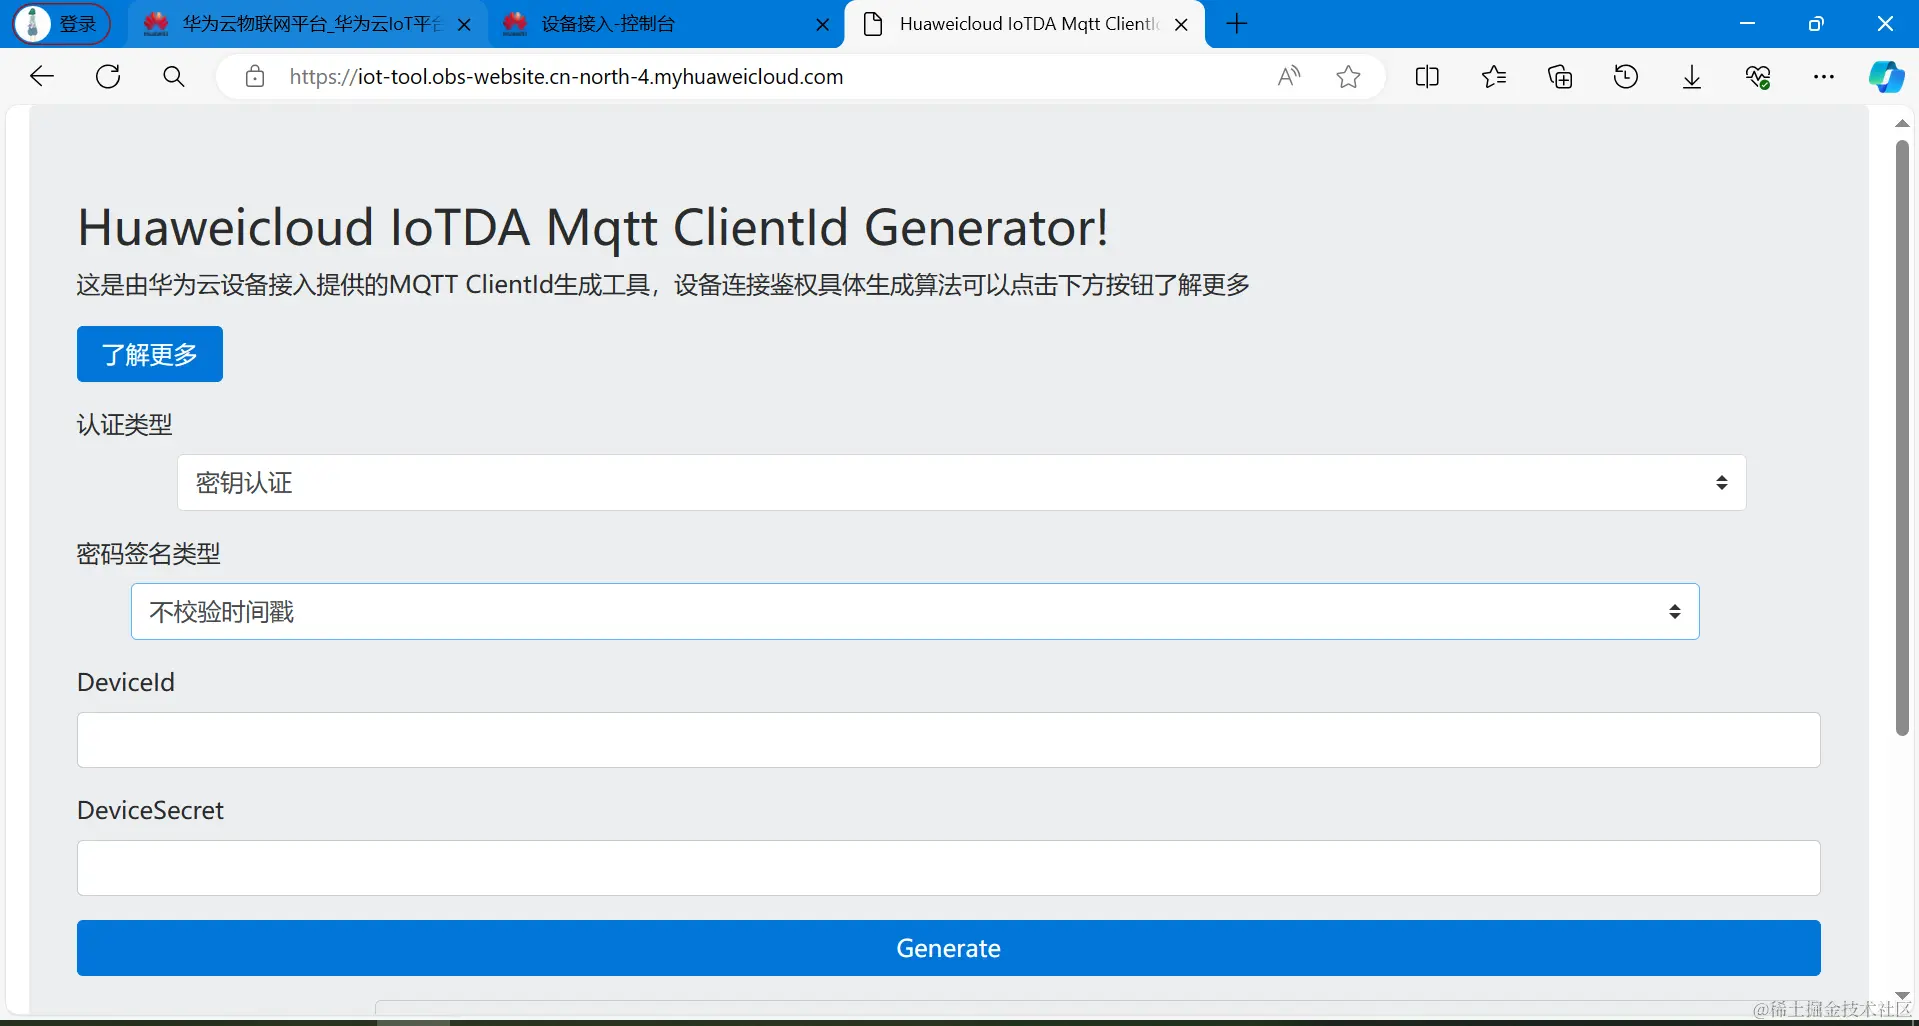Open Favorites list icon
Screen dimensions: 1919x1026
1494,76
